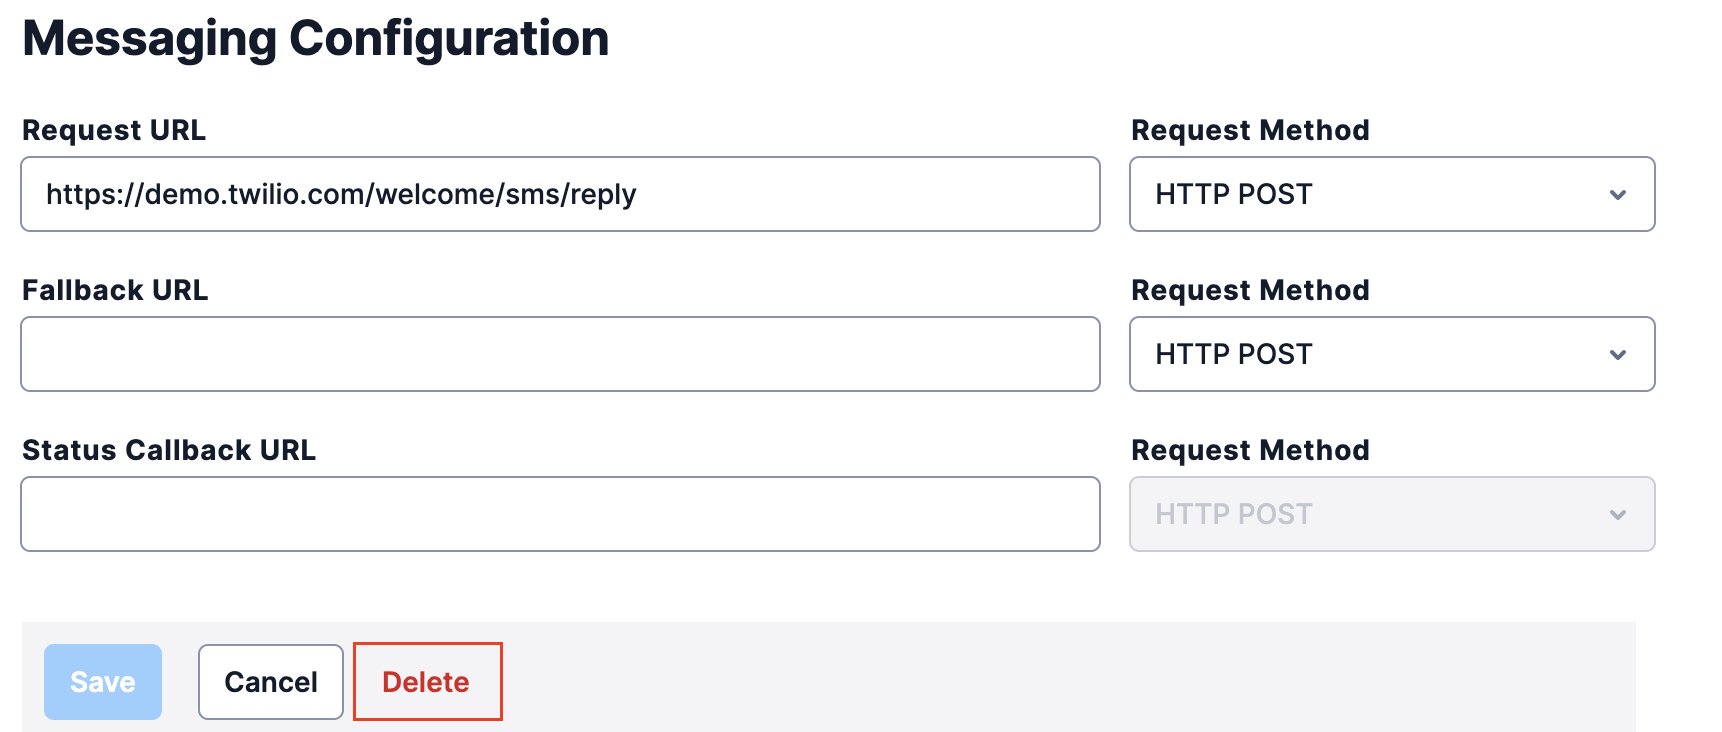Image resolution: width=1722 pixels, height=732 pixels.
Task: Click the chevron arrow in the Fallback method select
Action: click(x=1617, y=355)
